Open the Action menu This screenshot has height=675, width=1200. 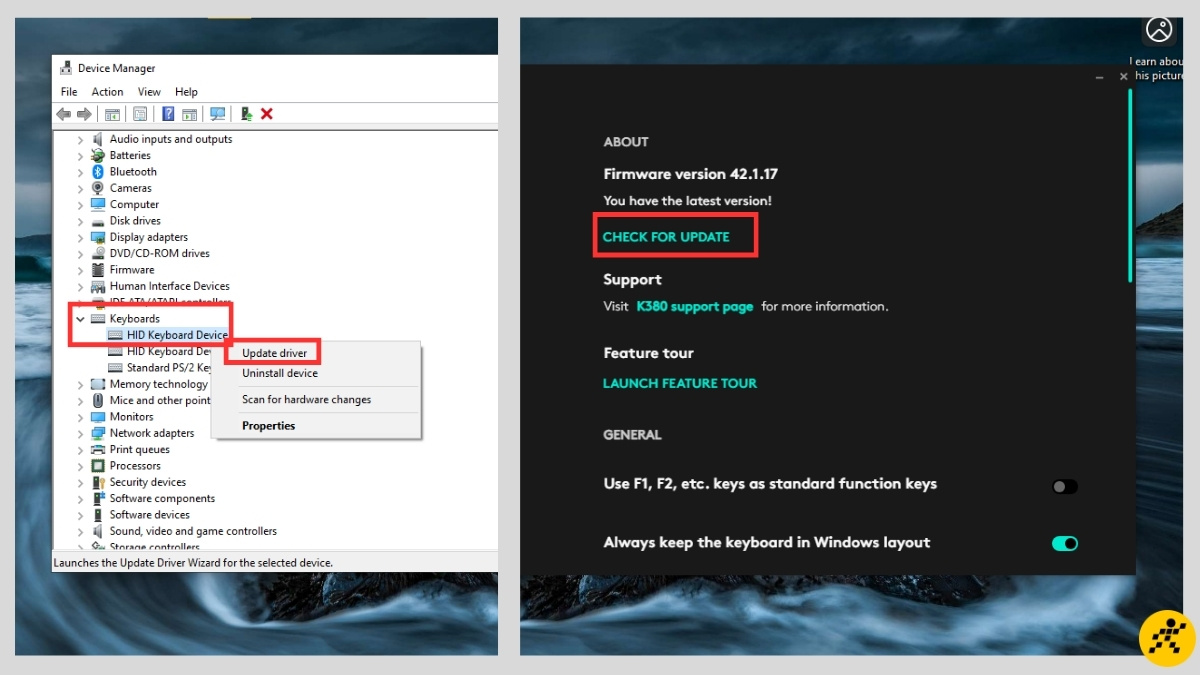pos(108,92)
